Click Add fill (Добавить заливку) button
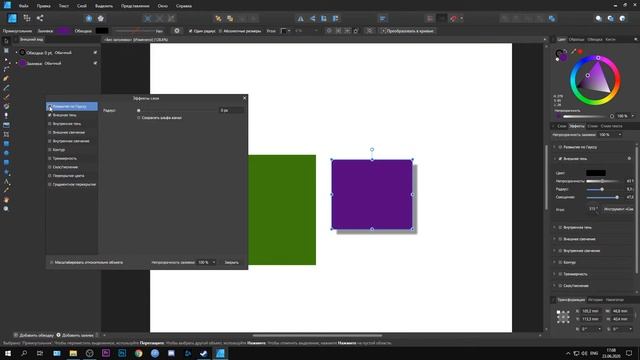 [75, 335]
